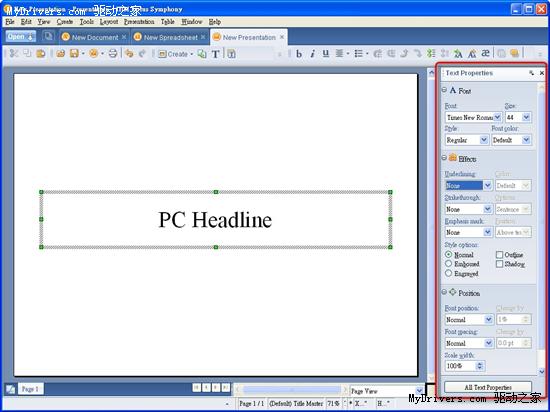Screen dimensions: 550x412
Task: Open the Font color dropdown
Action: pos(526,140)
